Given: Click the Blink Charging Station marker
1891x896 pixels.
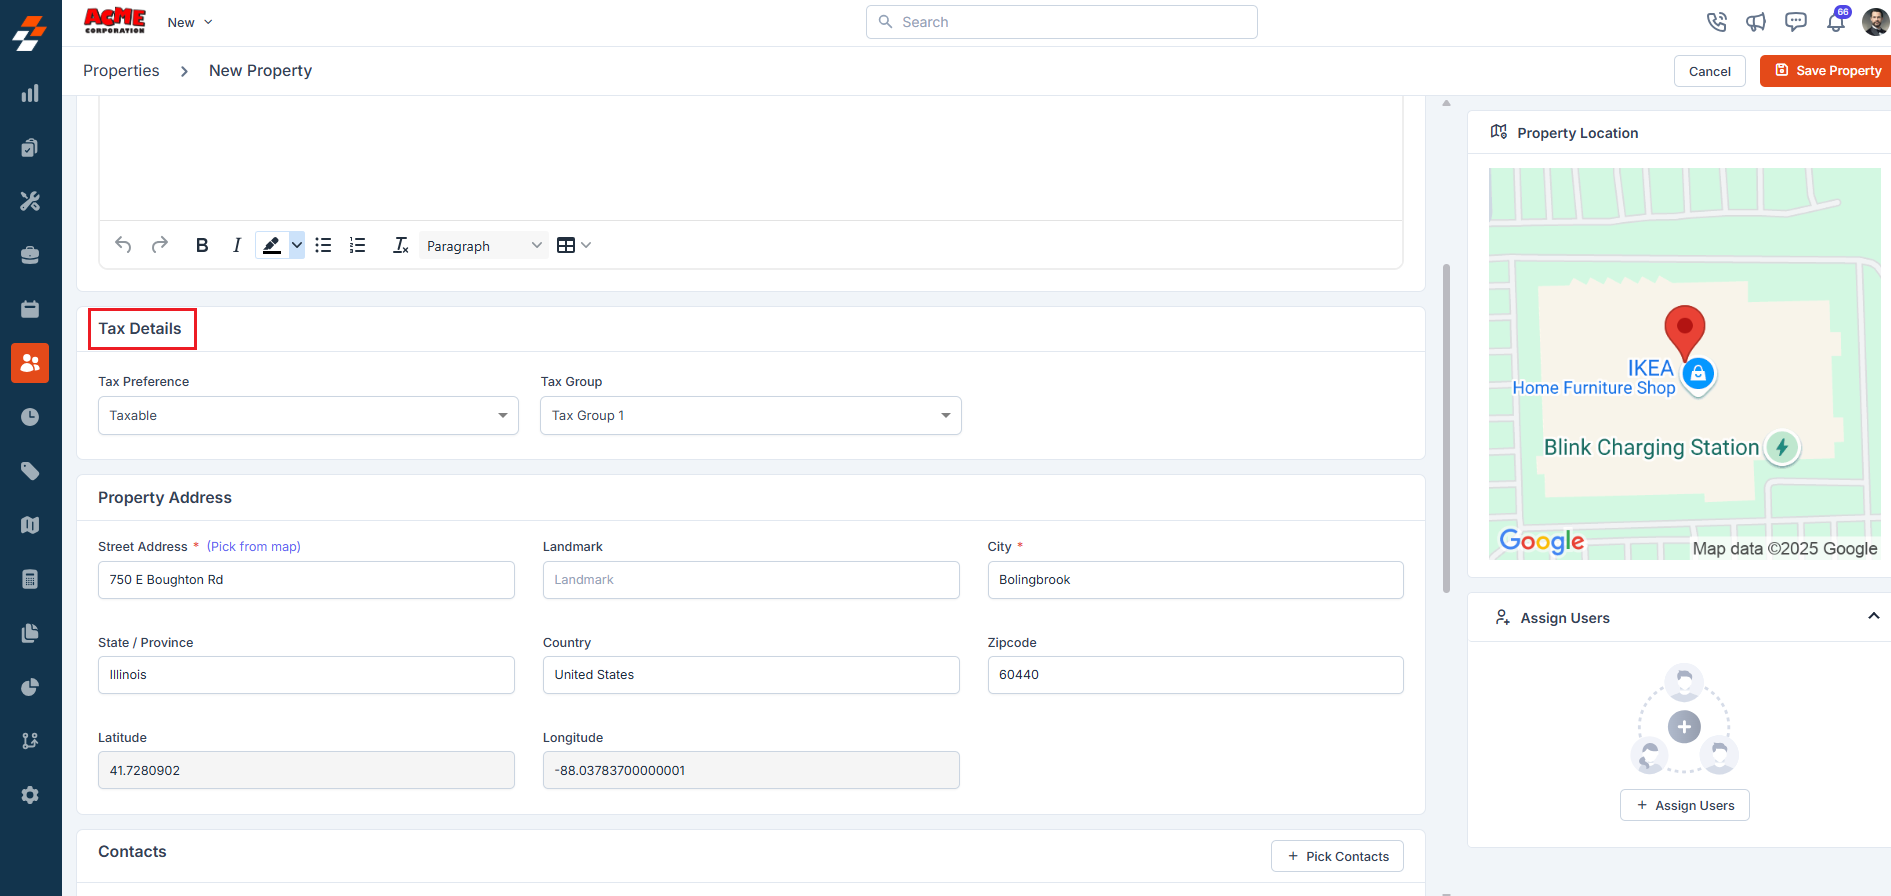Looking at the screenshot, I should coord(1782,447).
